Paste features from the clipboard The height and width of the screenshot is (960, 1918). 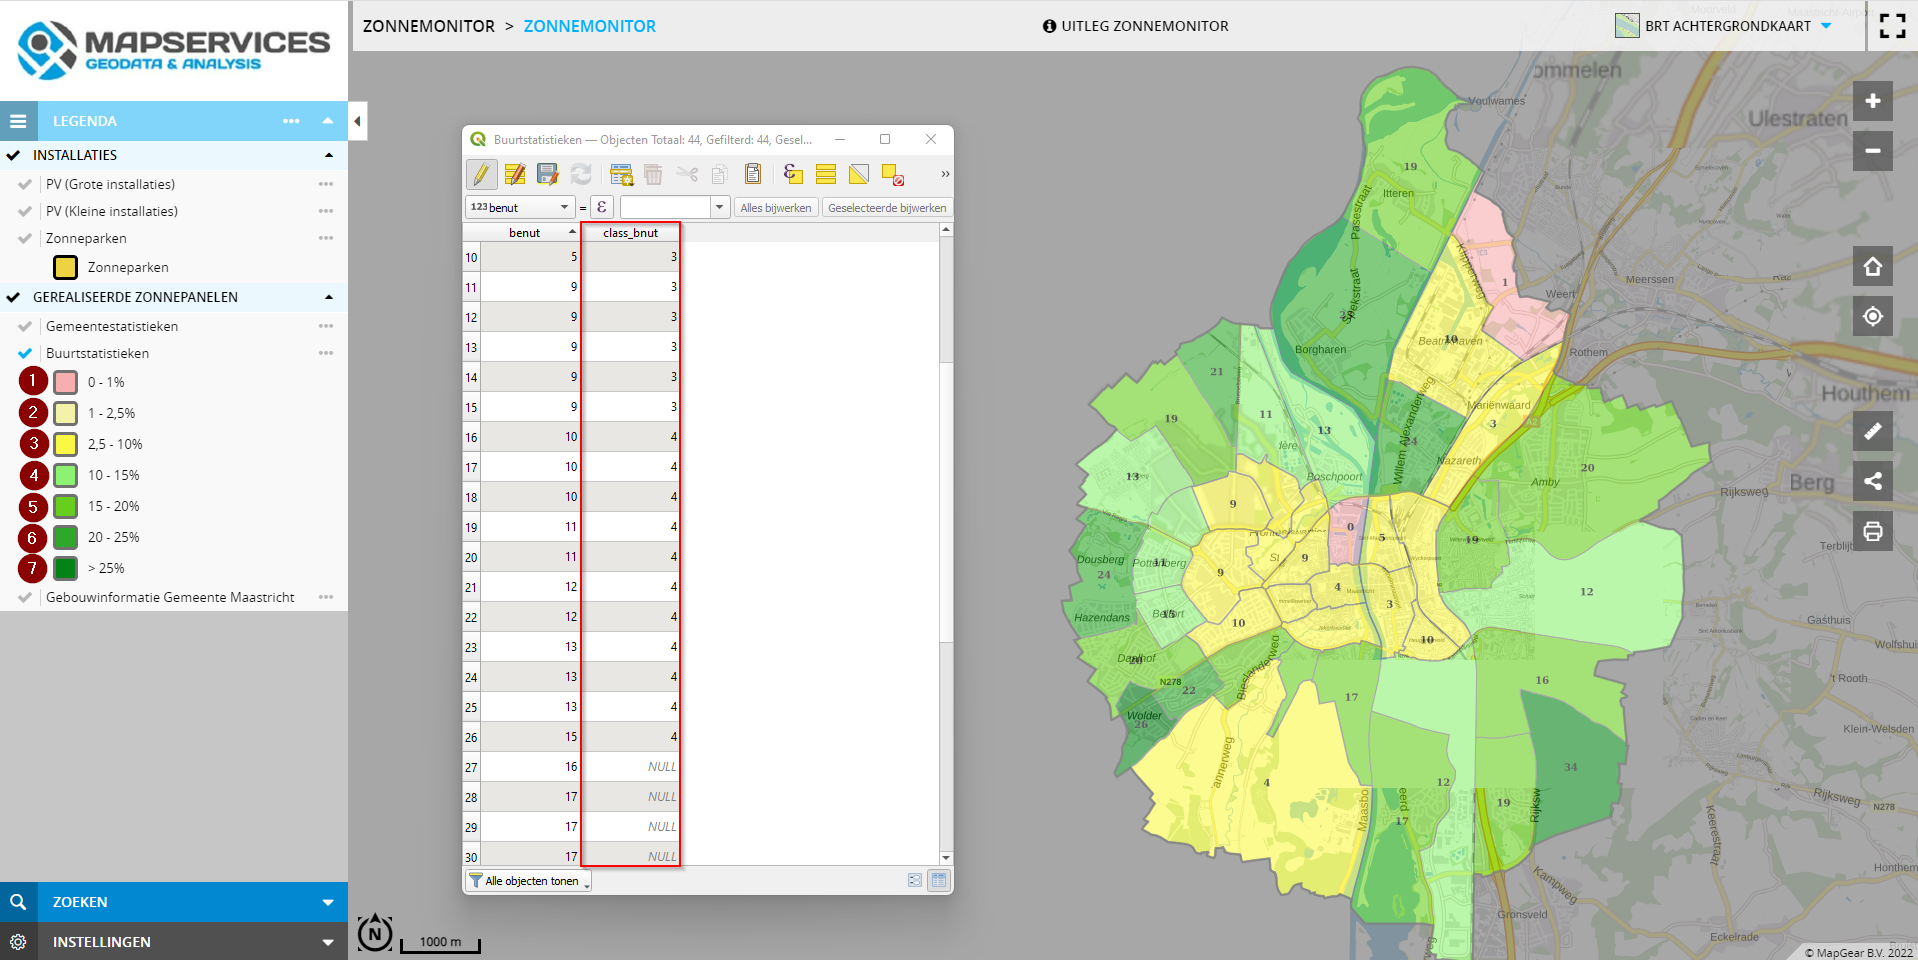coord(753,174)
